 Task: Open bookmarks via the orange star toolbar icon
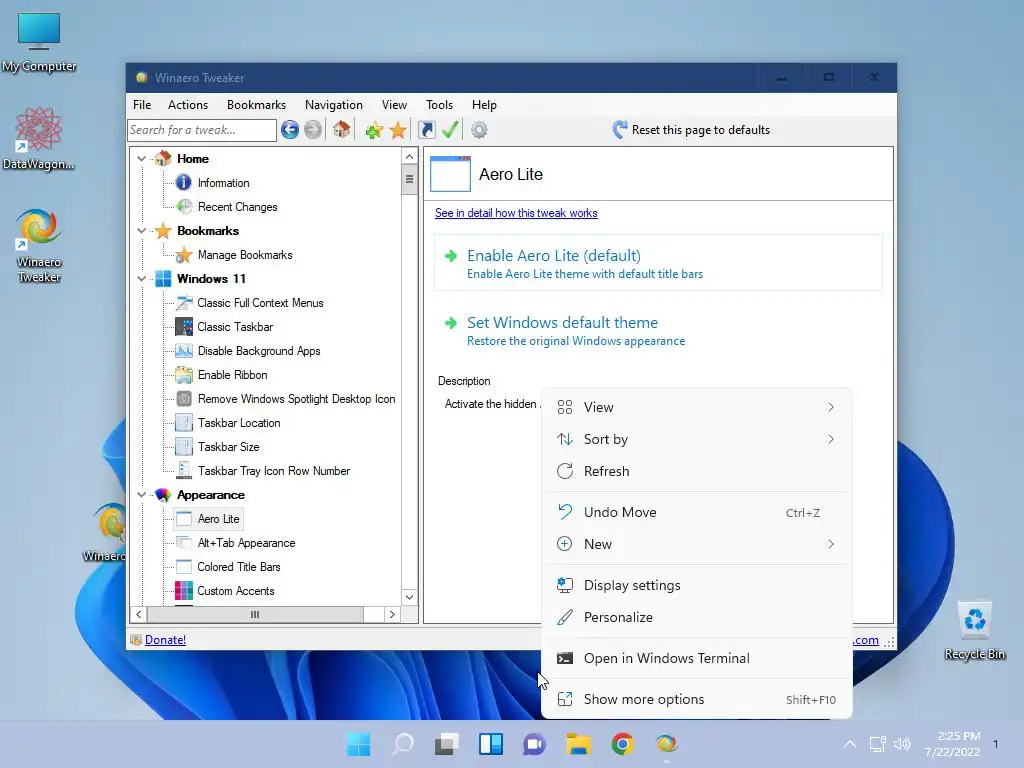(x=398, y=130)
